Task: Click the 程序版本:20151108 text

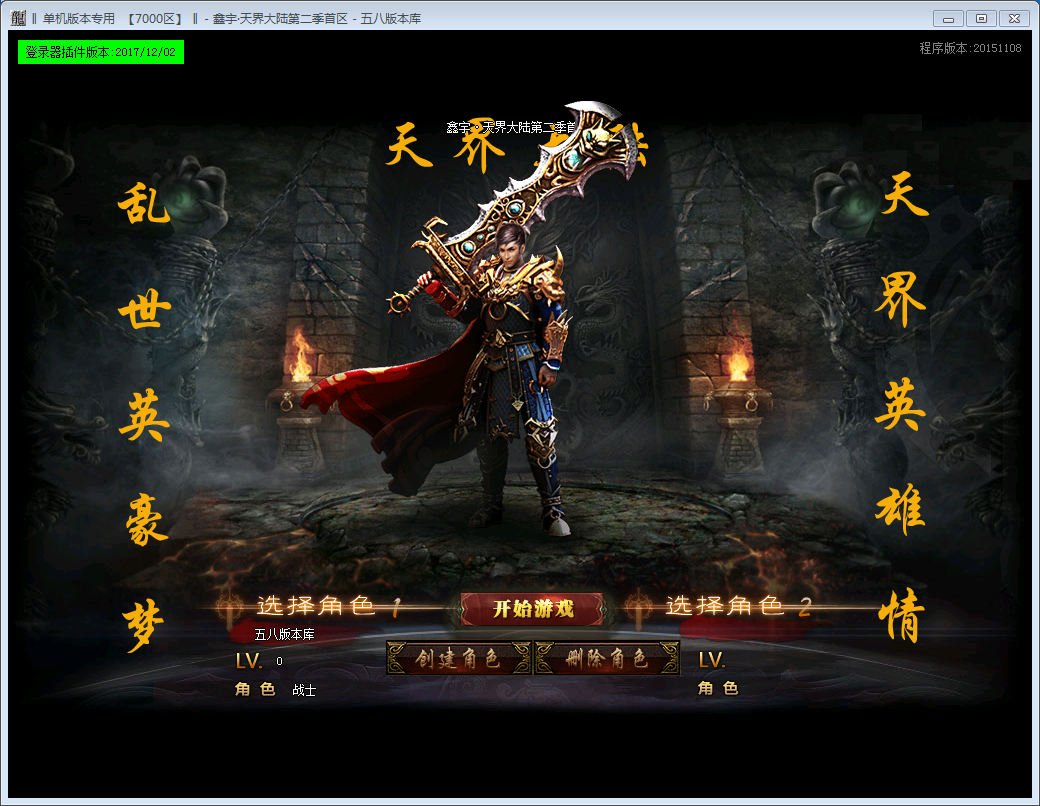Action: [x=970, y=48]
